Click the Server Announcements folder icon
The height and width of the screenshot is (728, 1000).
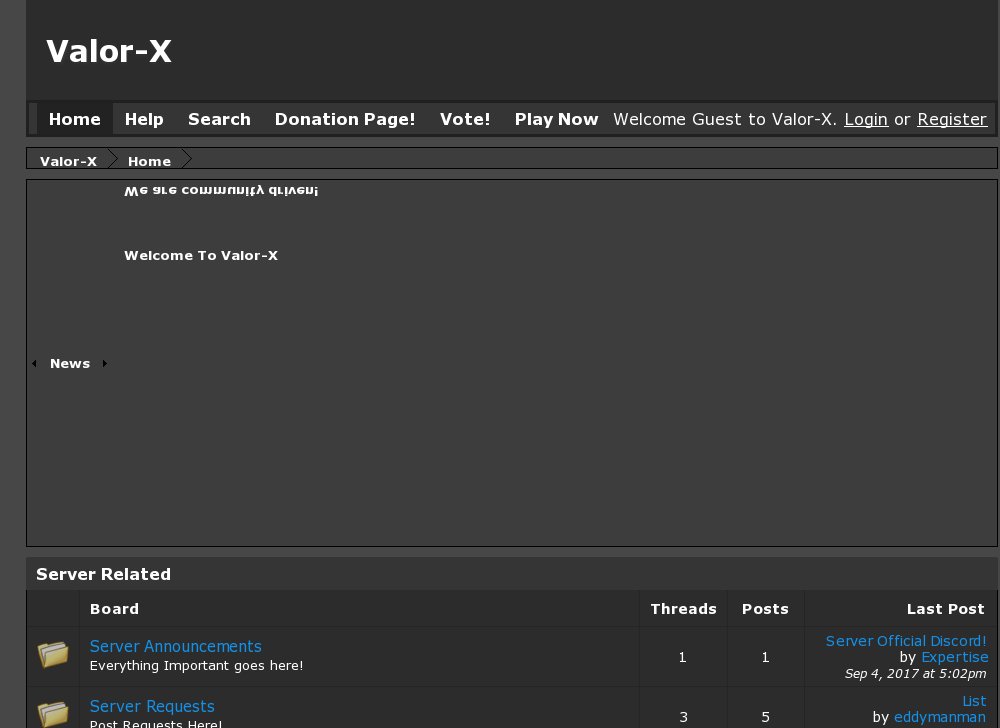point(53,656)
